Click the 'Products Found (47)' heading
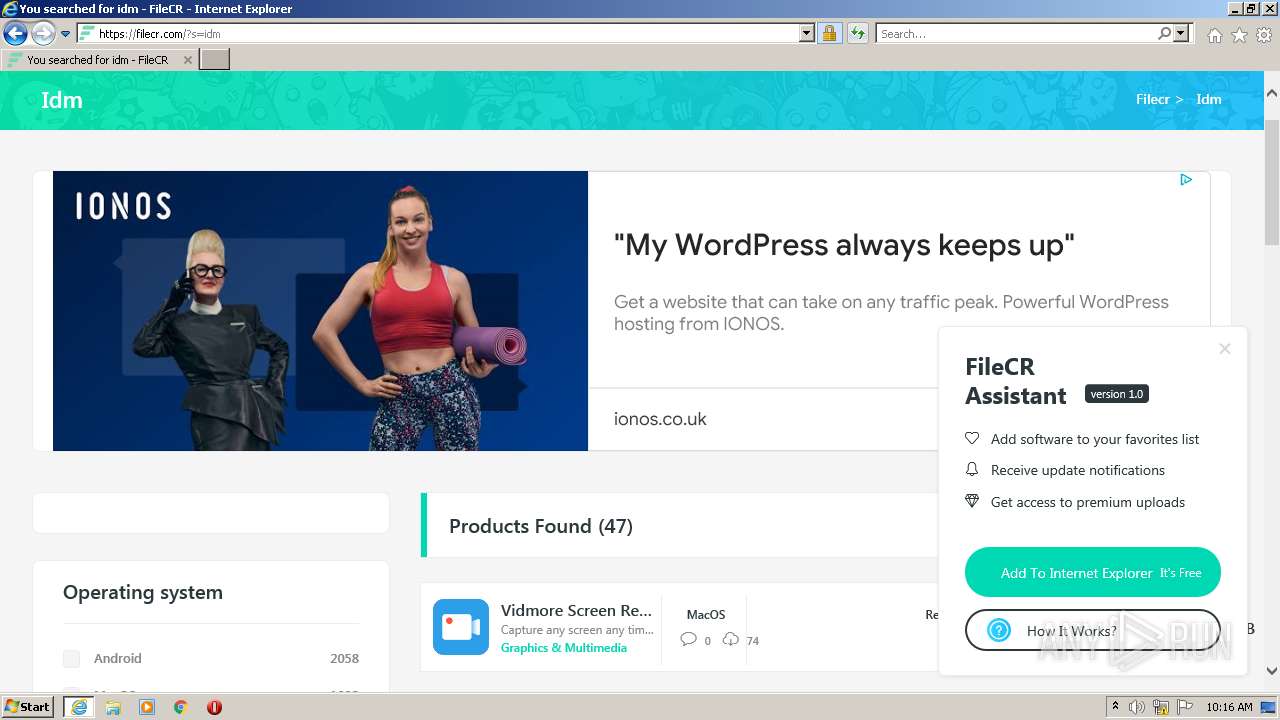This screenshot has height=720, width=1280. [x=541, y=526]
